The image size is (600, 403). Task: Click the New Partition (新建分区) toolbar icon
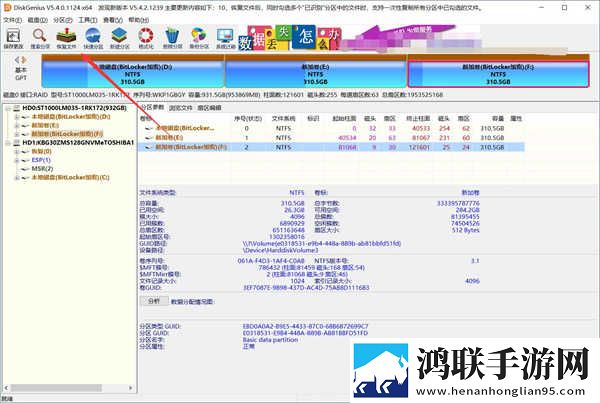click(119, 38)
